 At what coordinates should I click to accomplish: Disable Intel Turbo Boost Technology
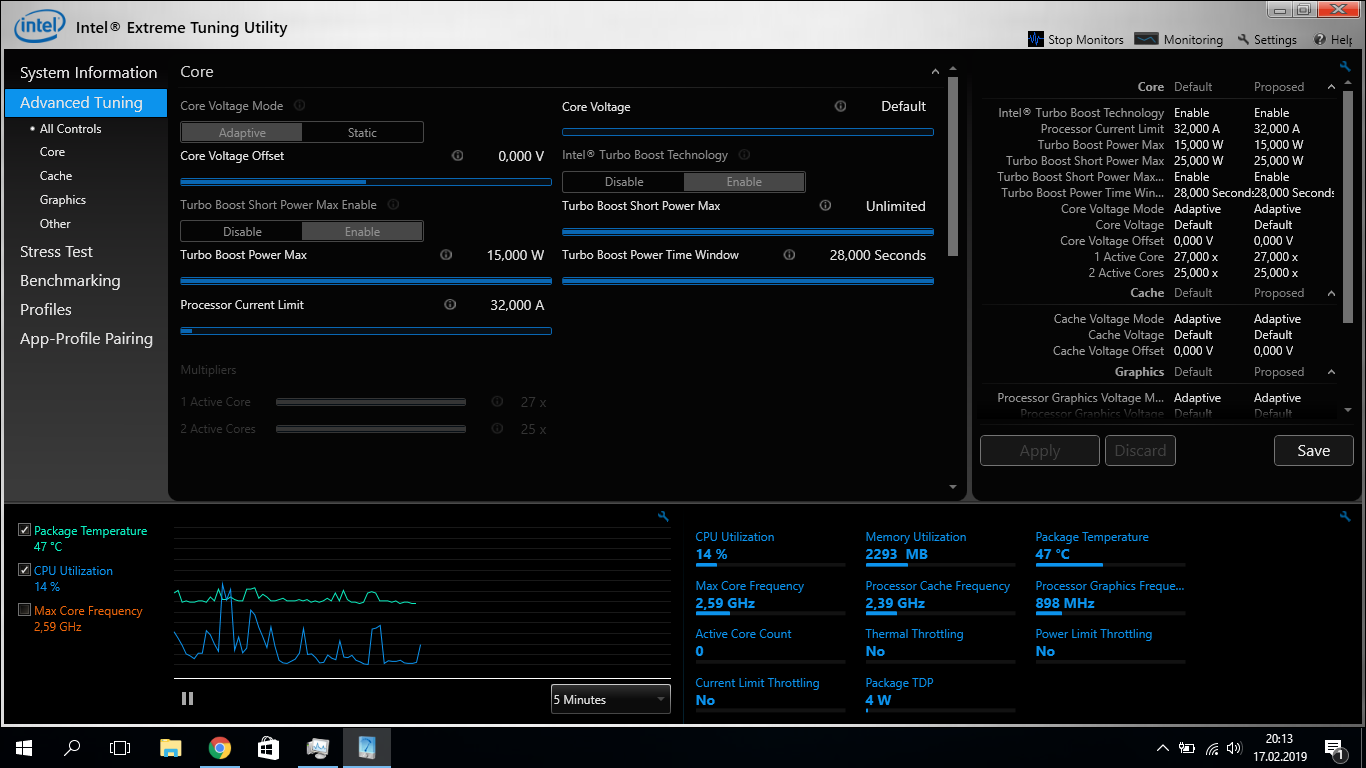tap(624, 181)
